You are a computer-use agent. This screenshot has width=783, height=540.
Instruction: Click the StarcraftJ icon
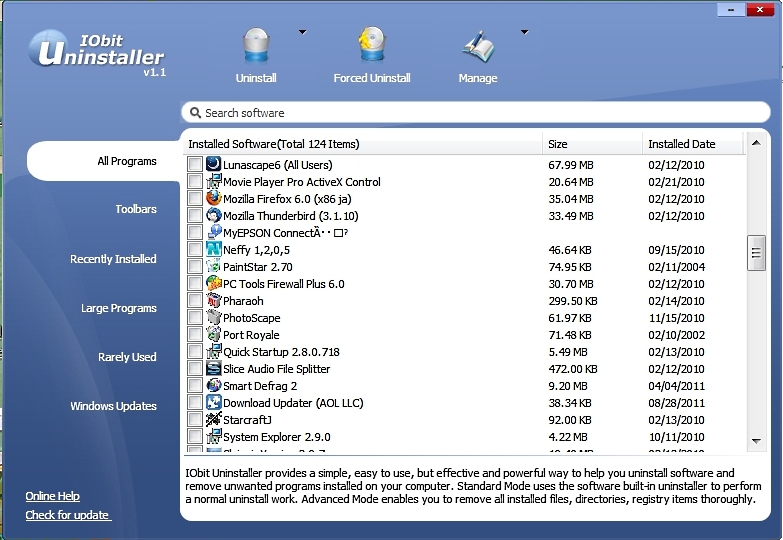point(214,419)
